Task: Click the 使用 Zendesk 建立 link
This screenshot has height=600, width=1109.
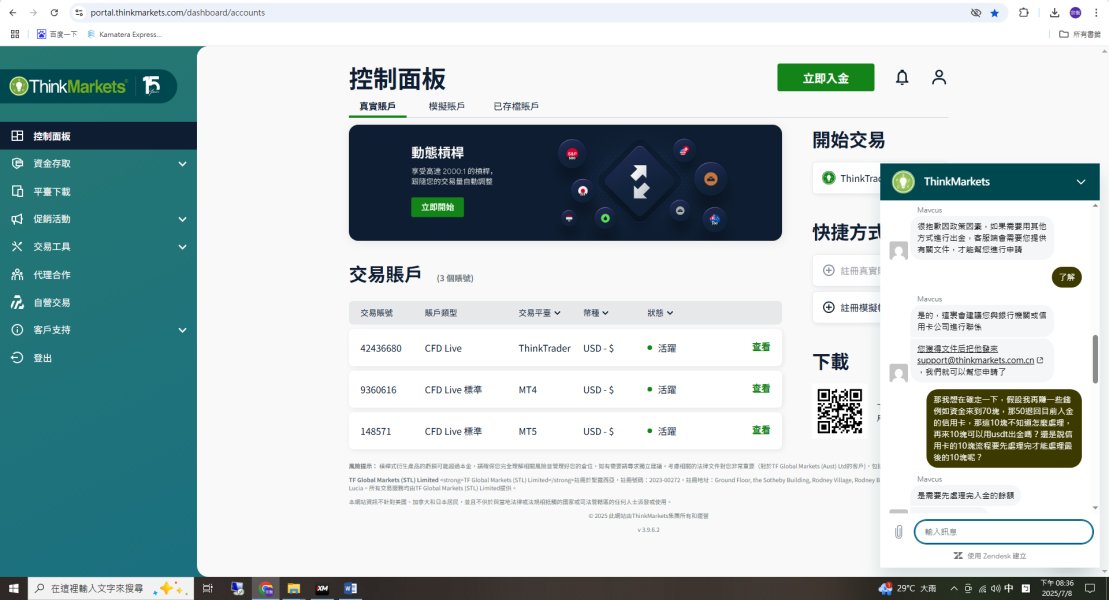Action: [989, 556]
